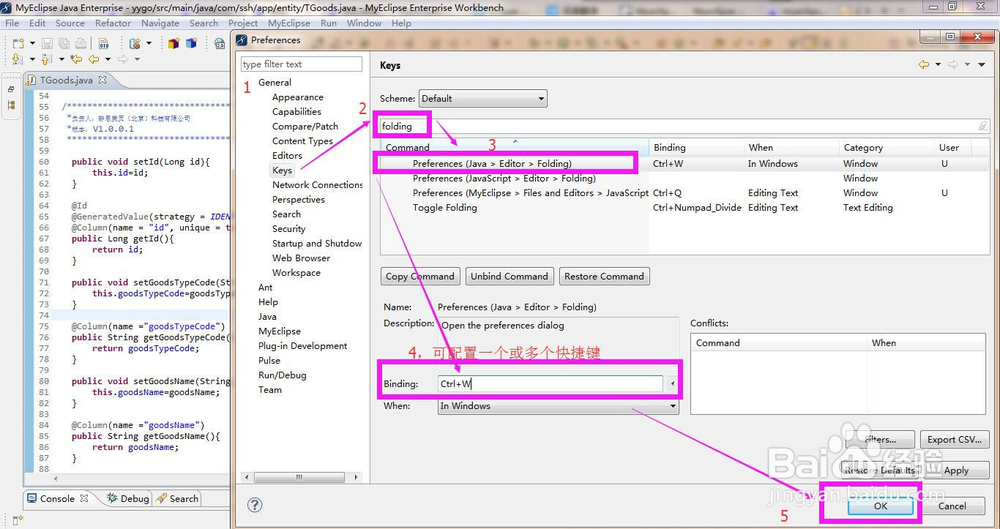The image size is (1000, 529).
Task: Click the clear filter eraser icon
Action: pyautogui.click(x=983, y=126)
